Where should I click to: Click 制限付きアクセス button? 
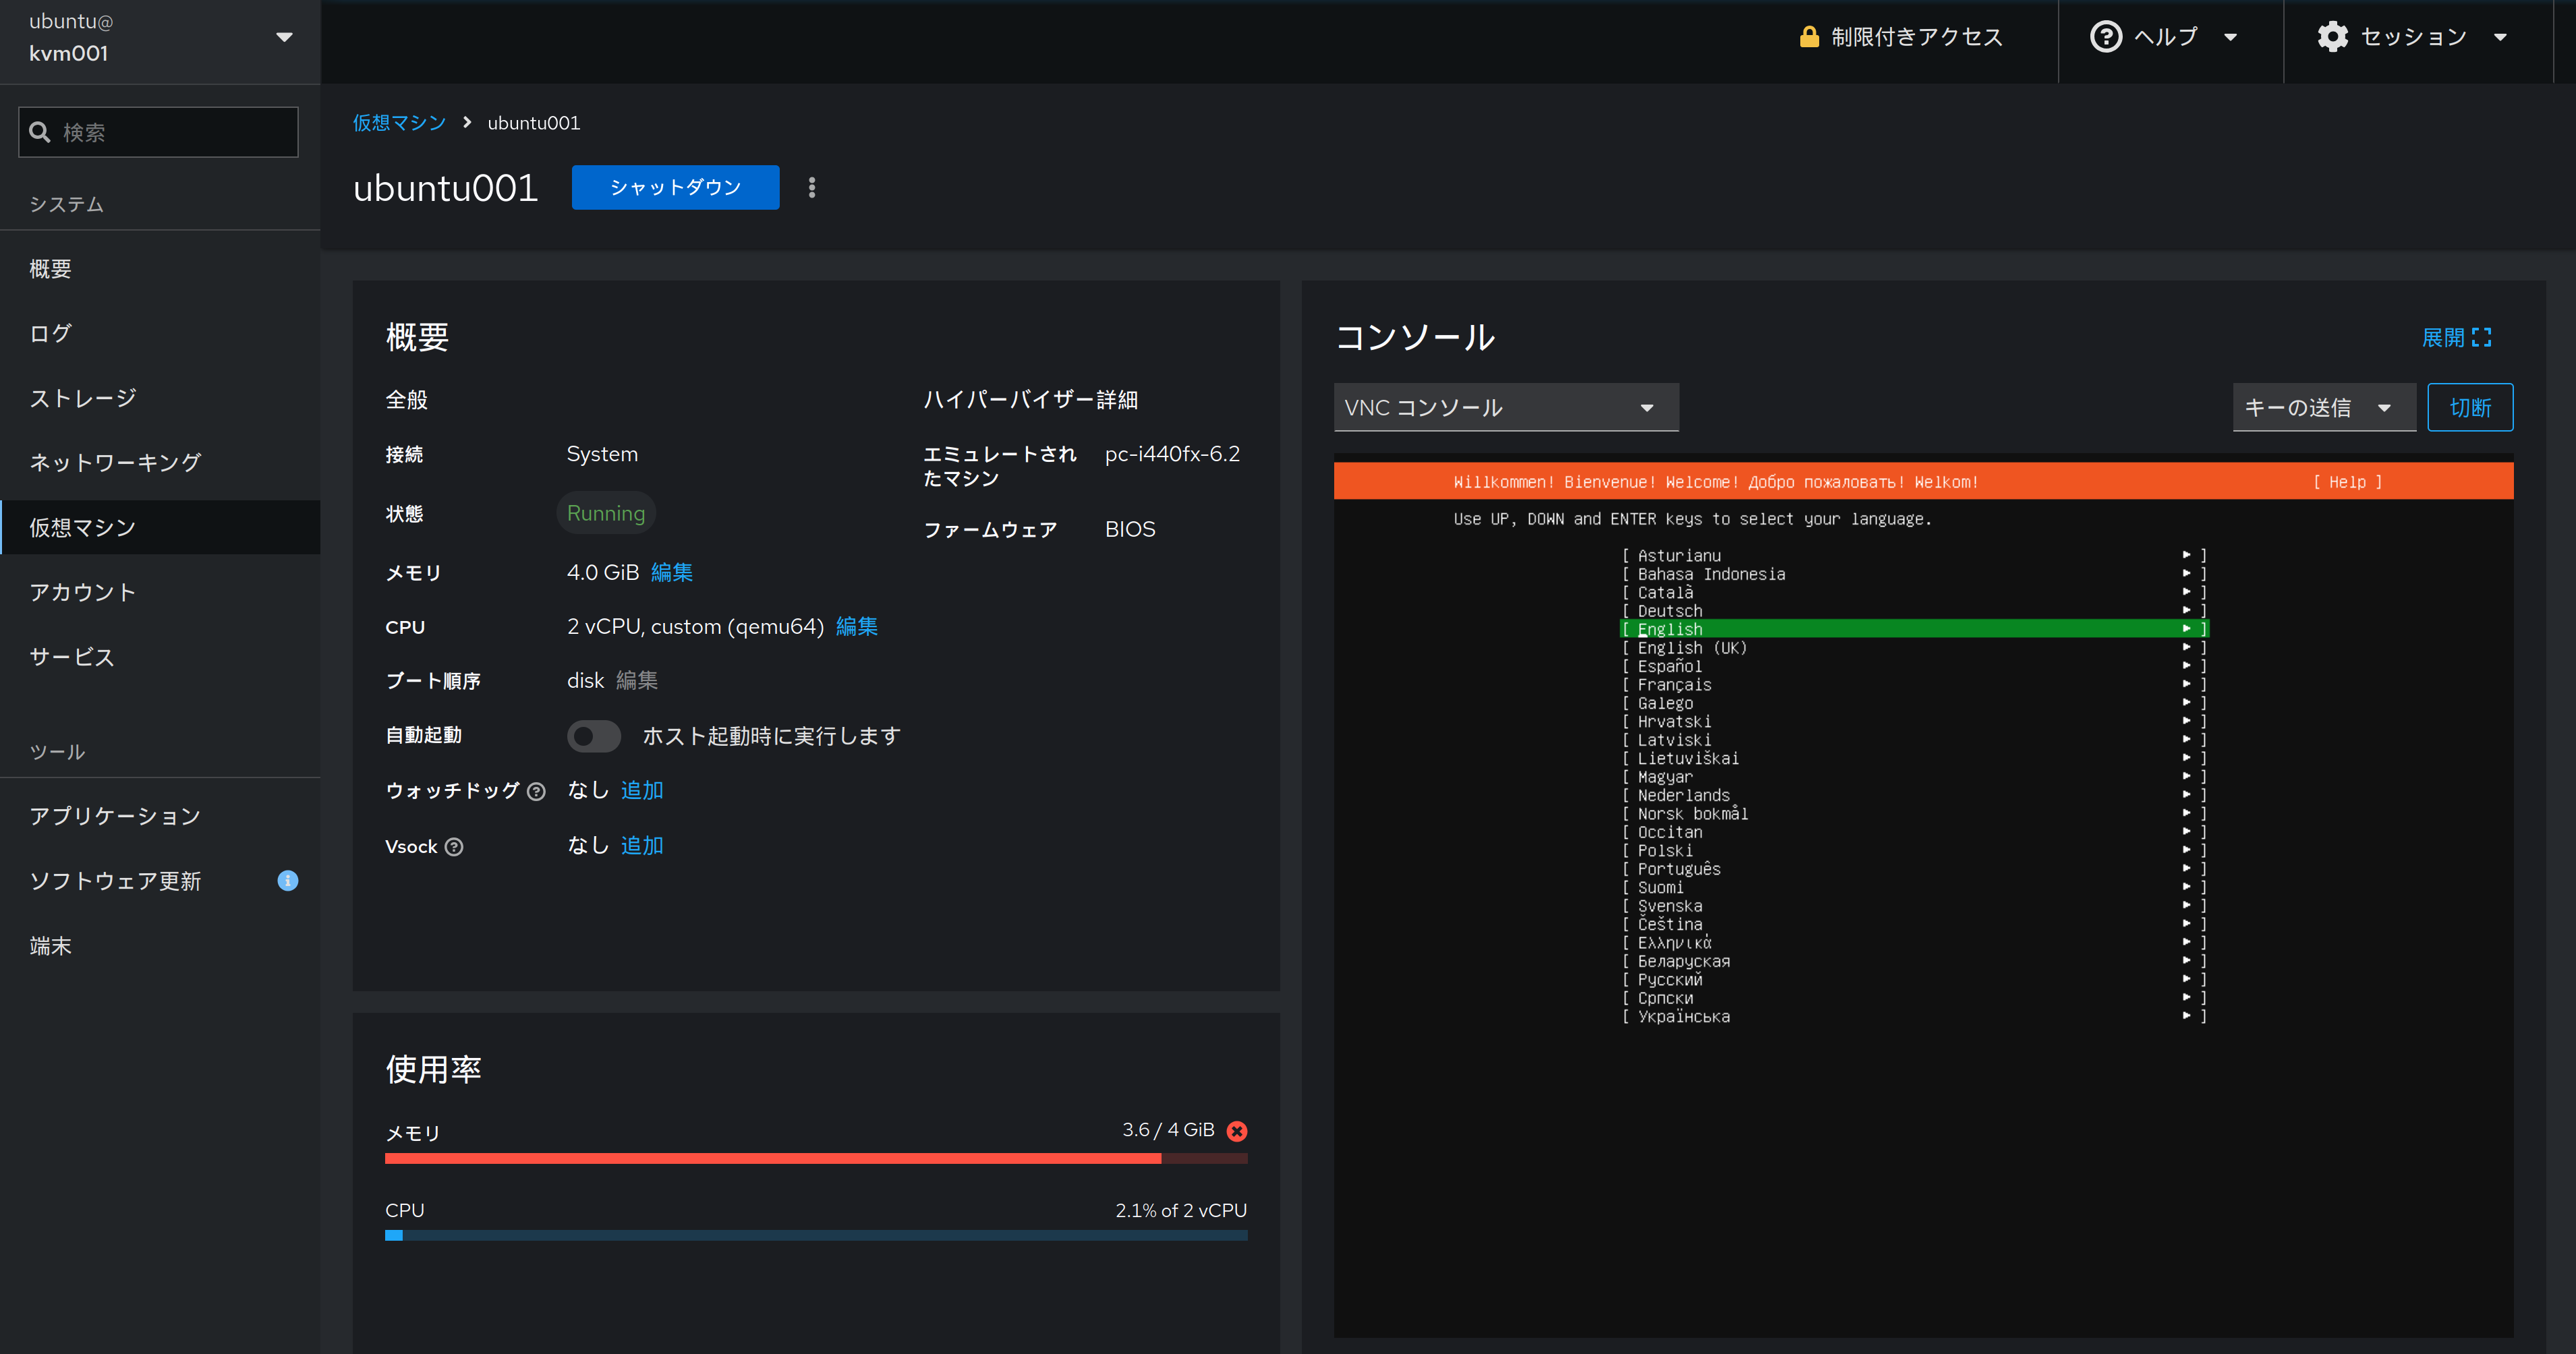[x=1900, y=38]
